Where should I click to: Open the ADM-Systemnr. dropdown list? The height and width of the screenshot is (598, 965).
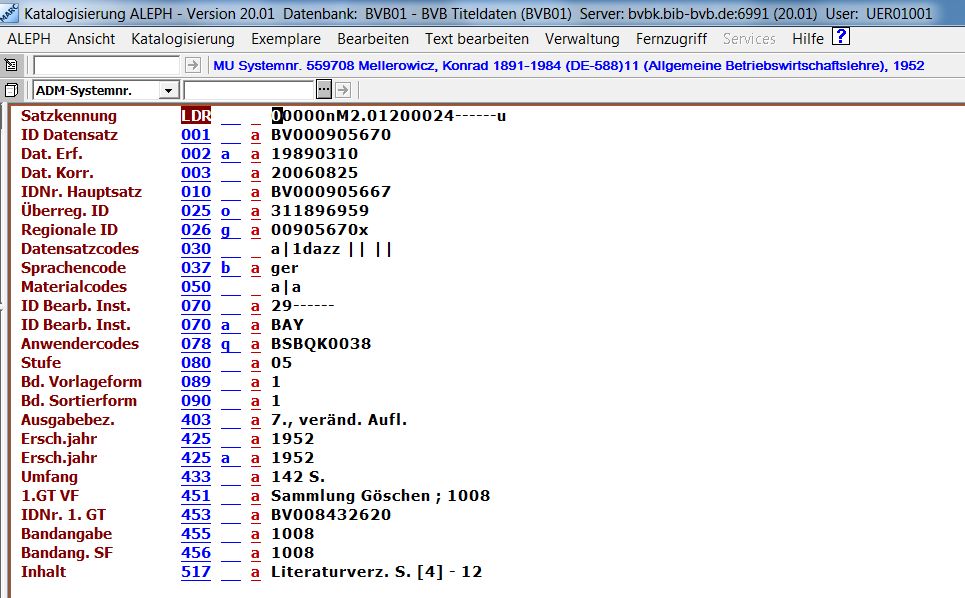(167, 90)
